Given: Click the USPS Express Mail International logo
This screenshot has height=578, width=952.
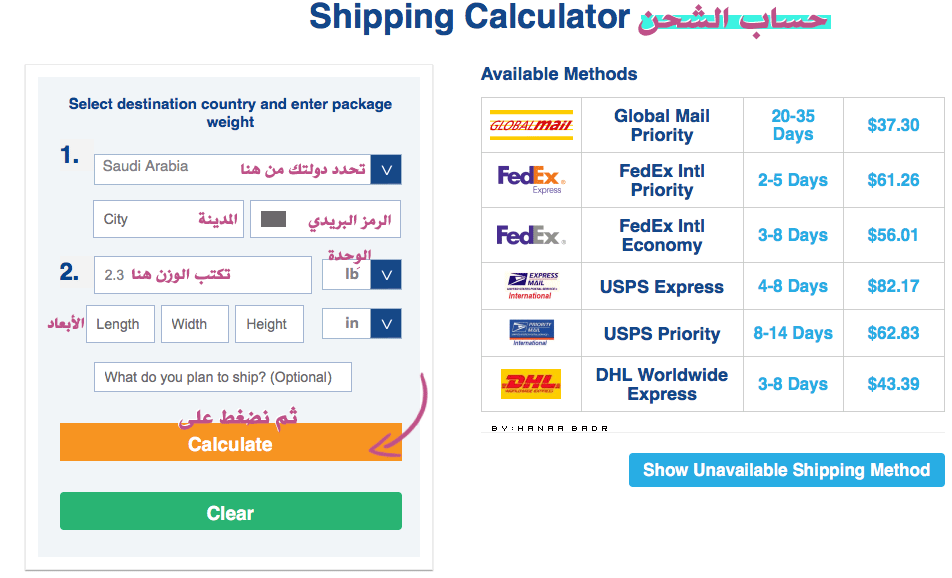Looking at the screenshot, I should click(532, 285).
